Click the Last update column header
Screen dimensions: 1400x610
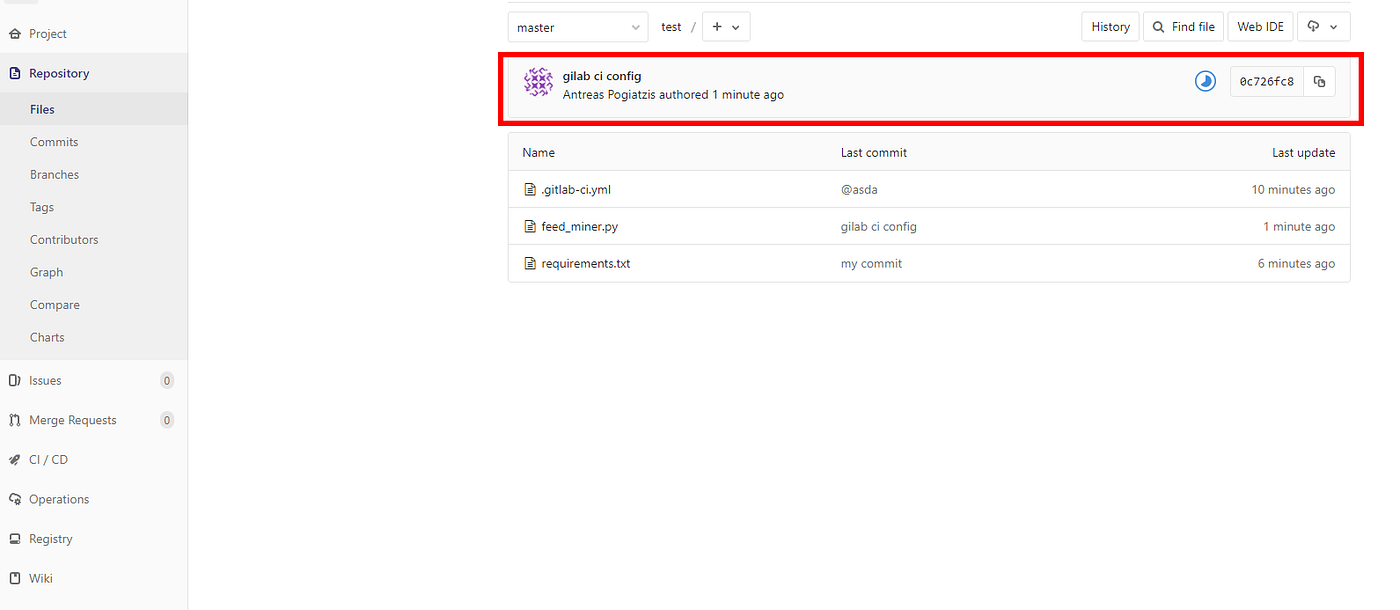click(1303, 153)
